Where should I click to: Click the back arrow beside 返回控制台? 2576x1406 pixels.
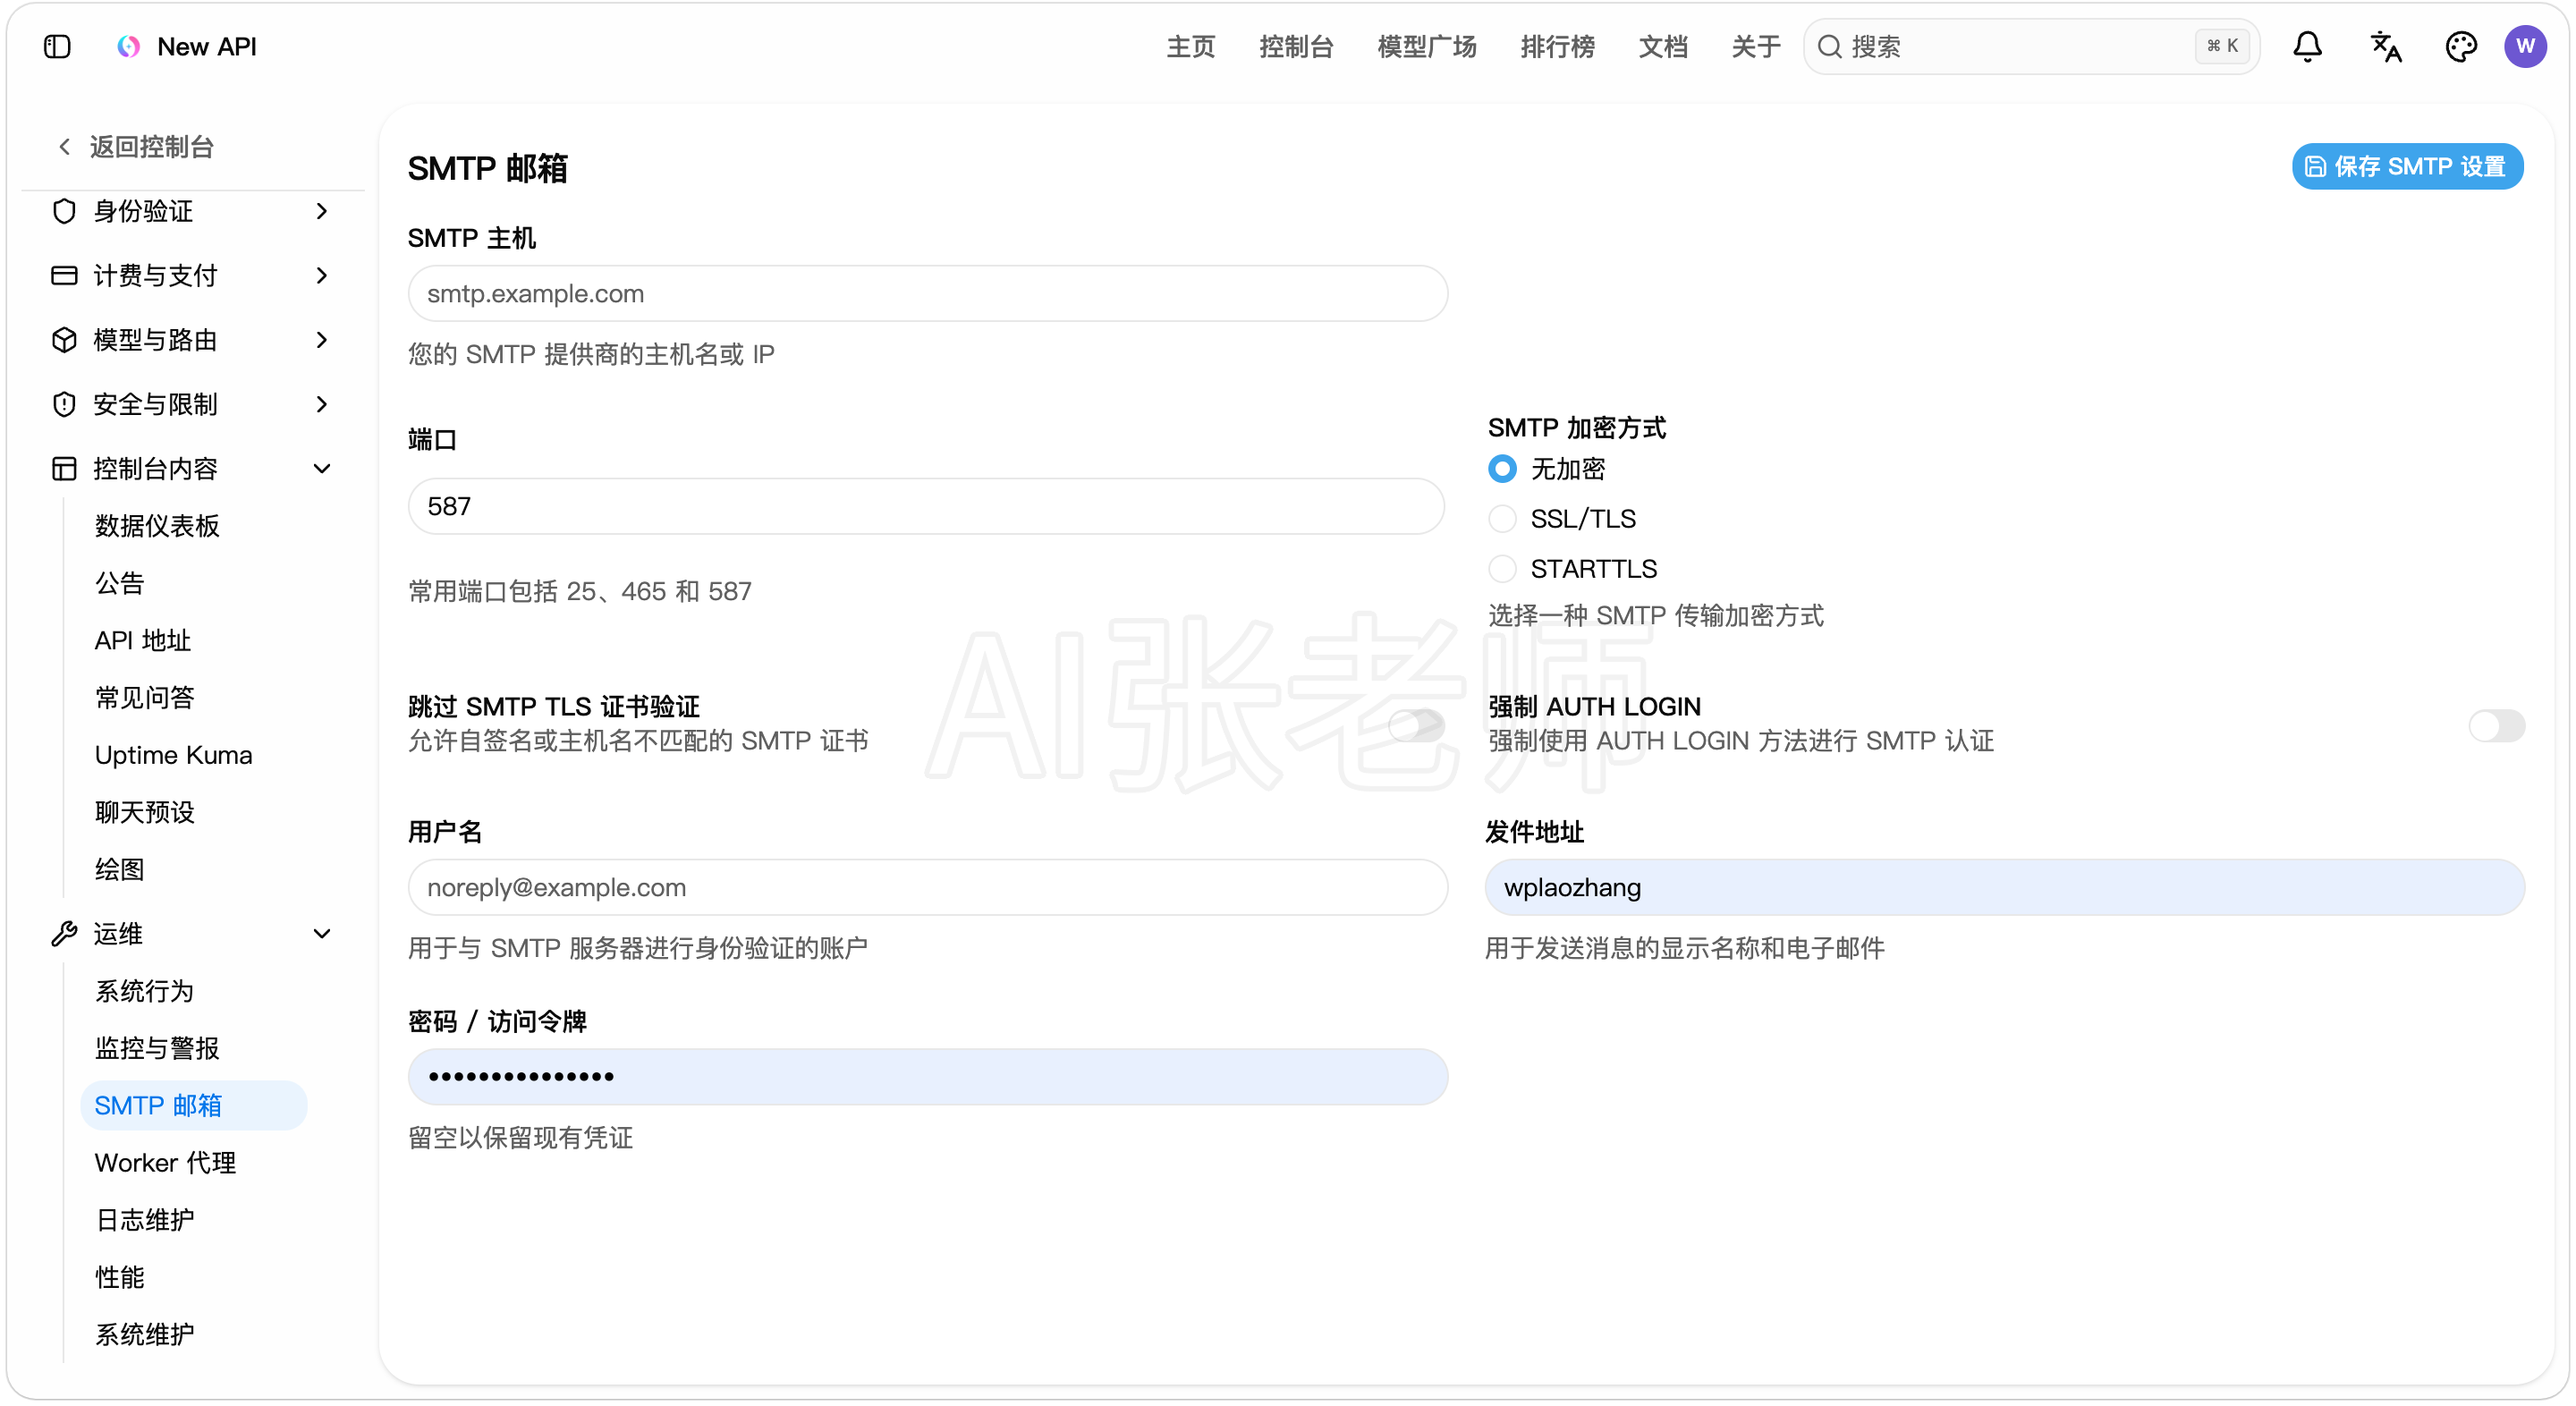click(x=64, y=147)
